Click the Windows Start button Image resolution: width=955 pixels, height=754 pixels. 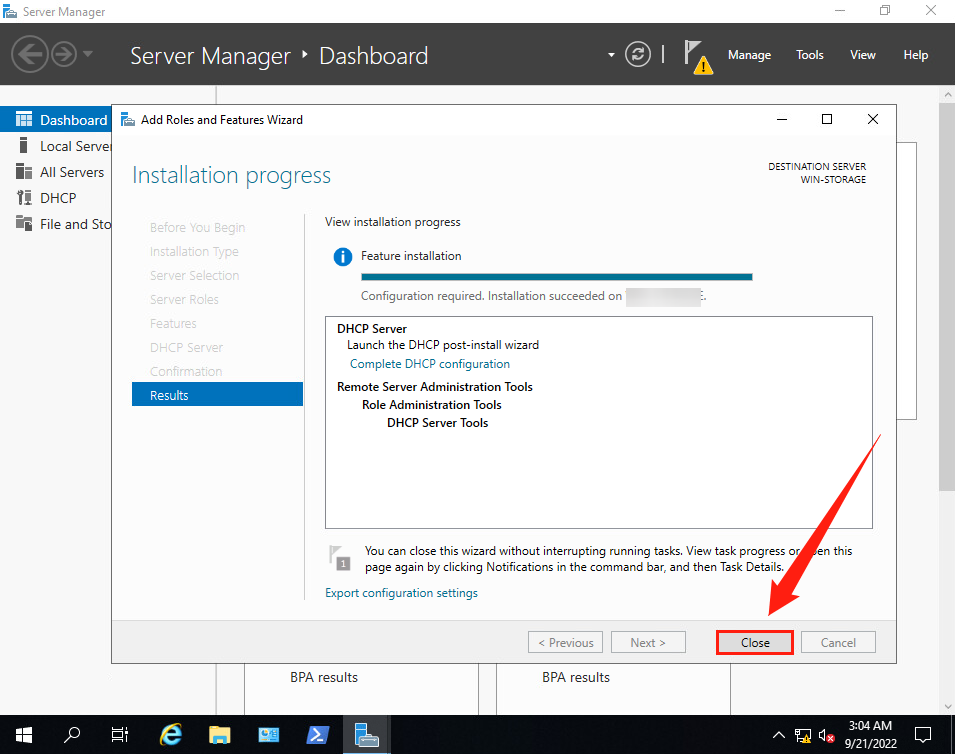click(23, 735)
